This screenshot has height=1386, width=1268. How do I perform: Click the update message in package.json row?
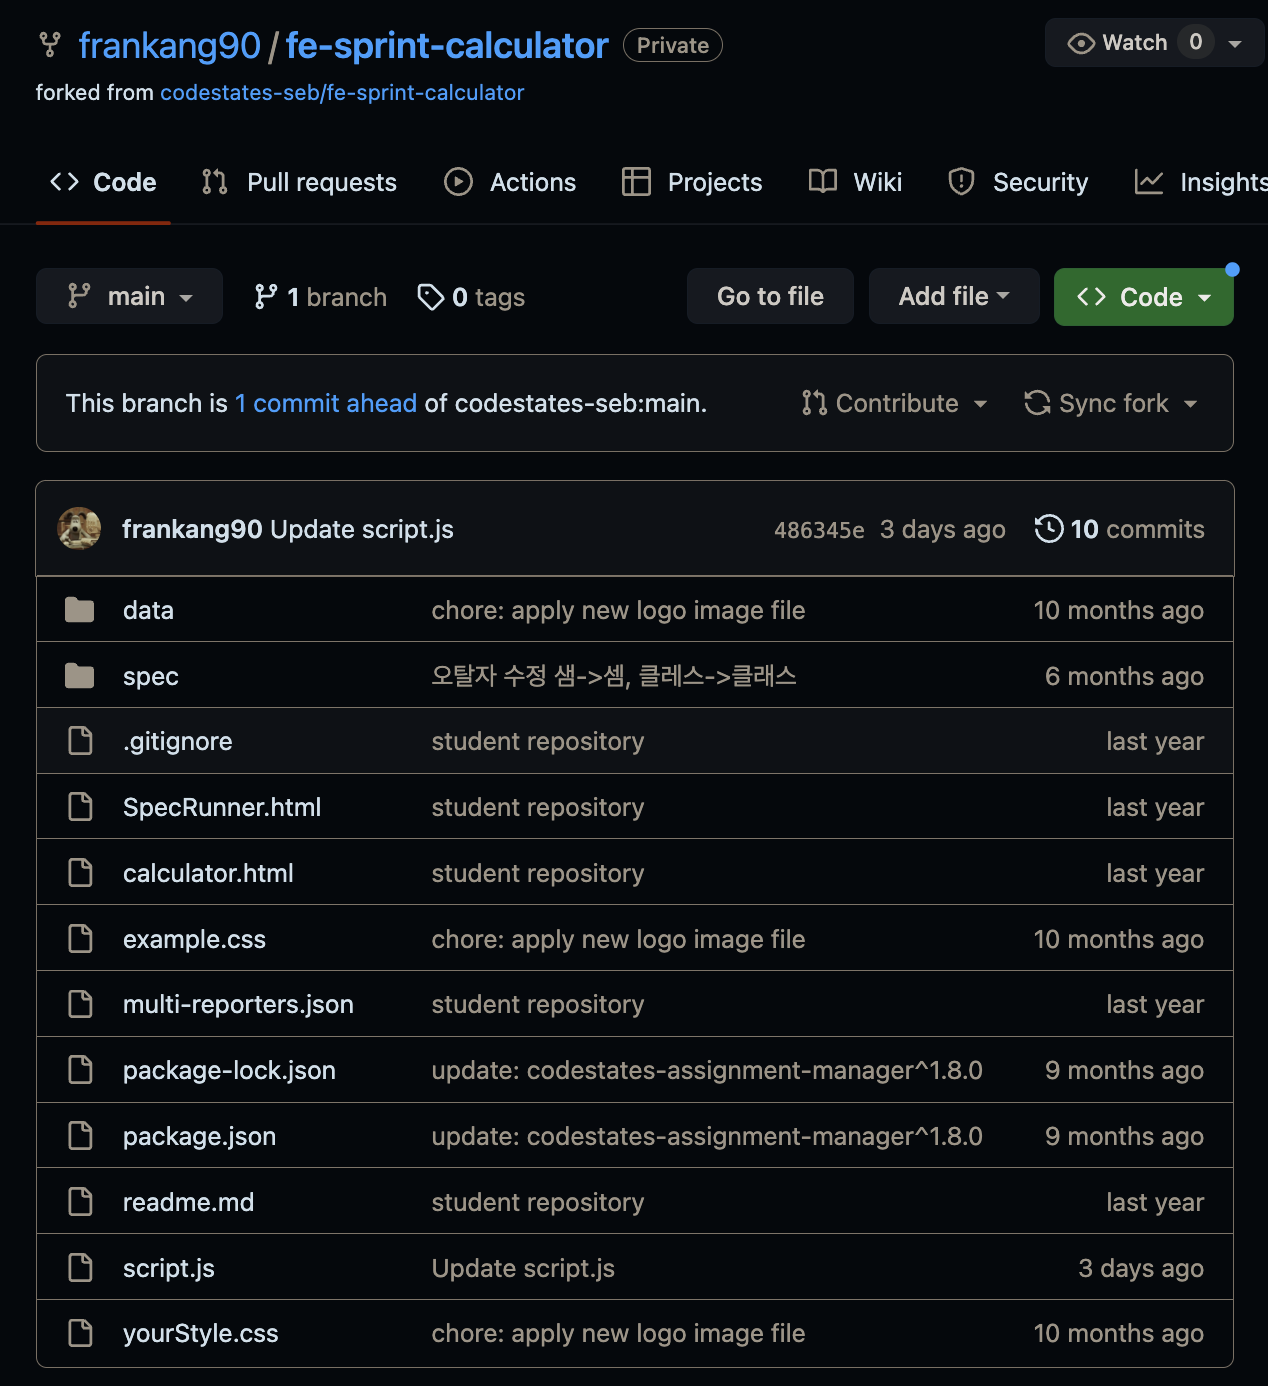[x=707, y=1136]
